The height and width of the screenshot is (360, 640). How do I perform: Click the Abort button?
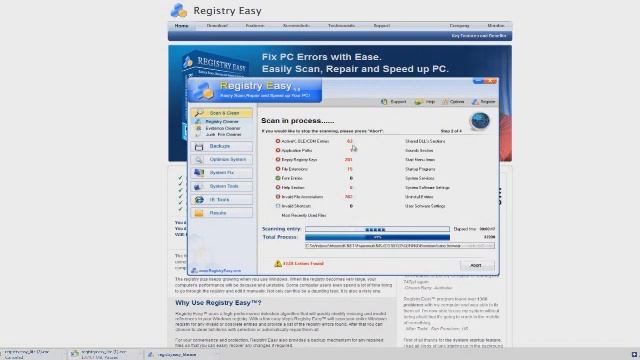[x=477, y=265]
